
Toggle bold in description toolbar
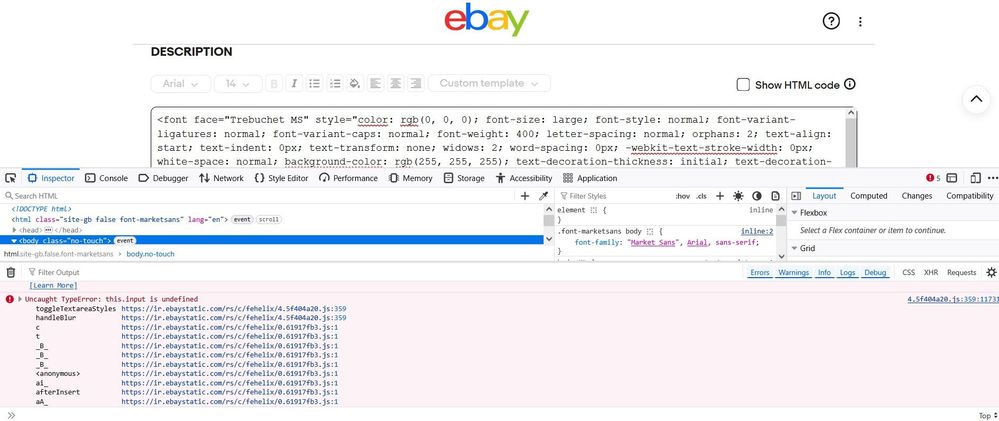[275, 83]
